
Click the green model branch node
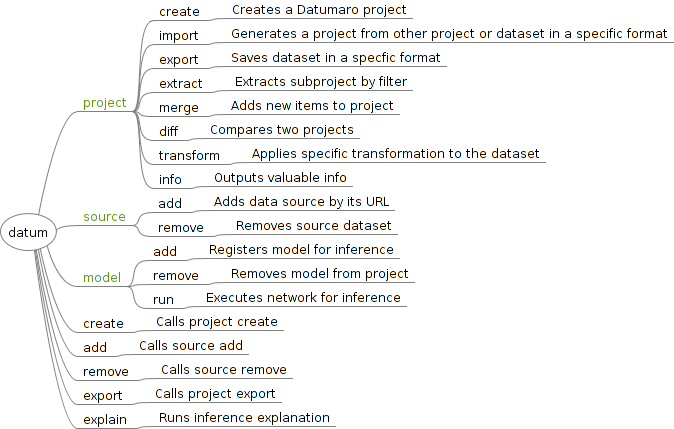(x=102, y=277)
